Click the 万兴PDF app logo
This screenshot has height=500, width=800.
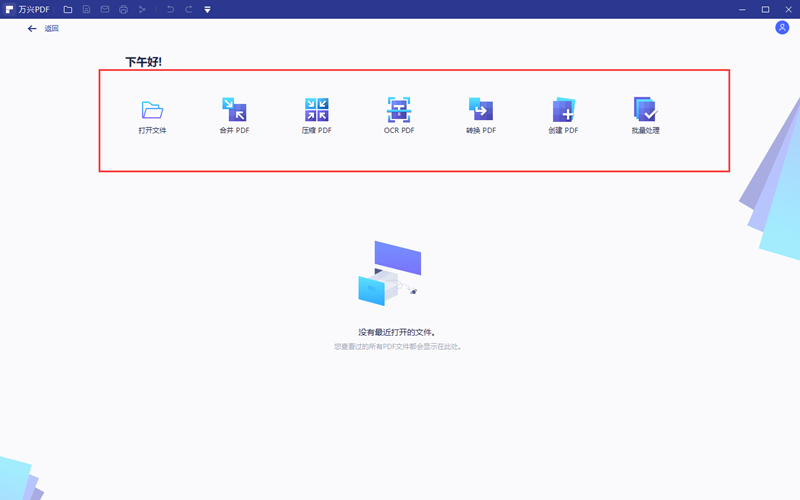pos(9,9)
